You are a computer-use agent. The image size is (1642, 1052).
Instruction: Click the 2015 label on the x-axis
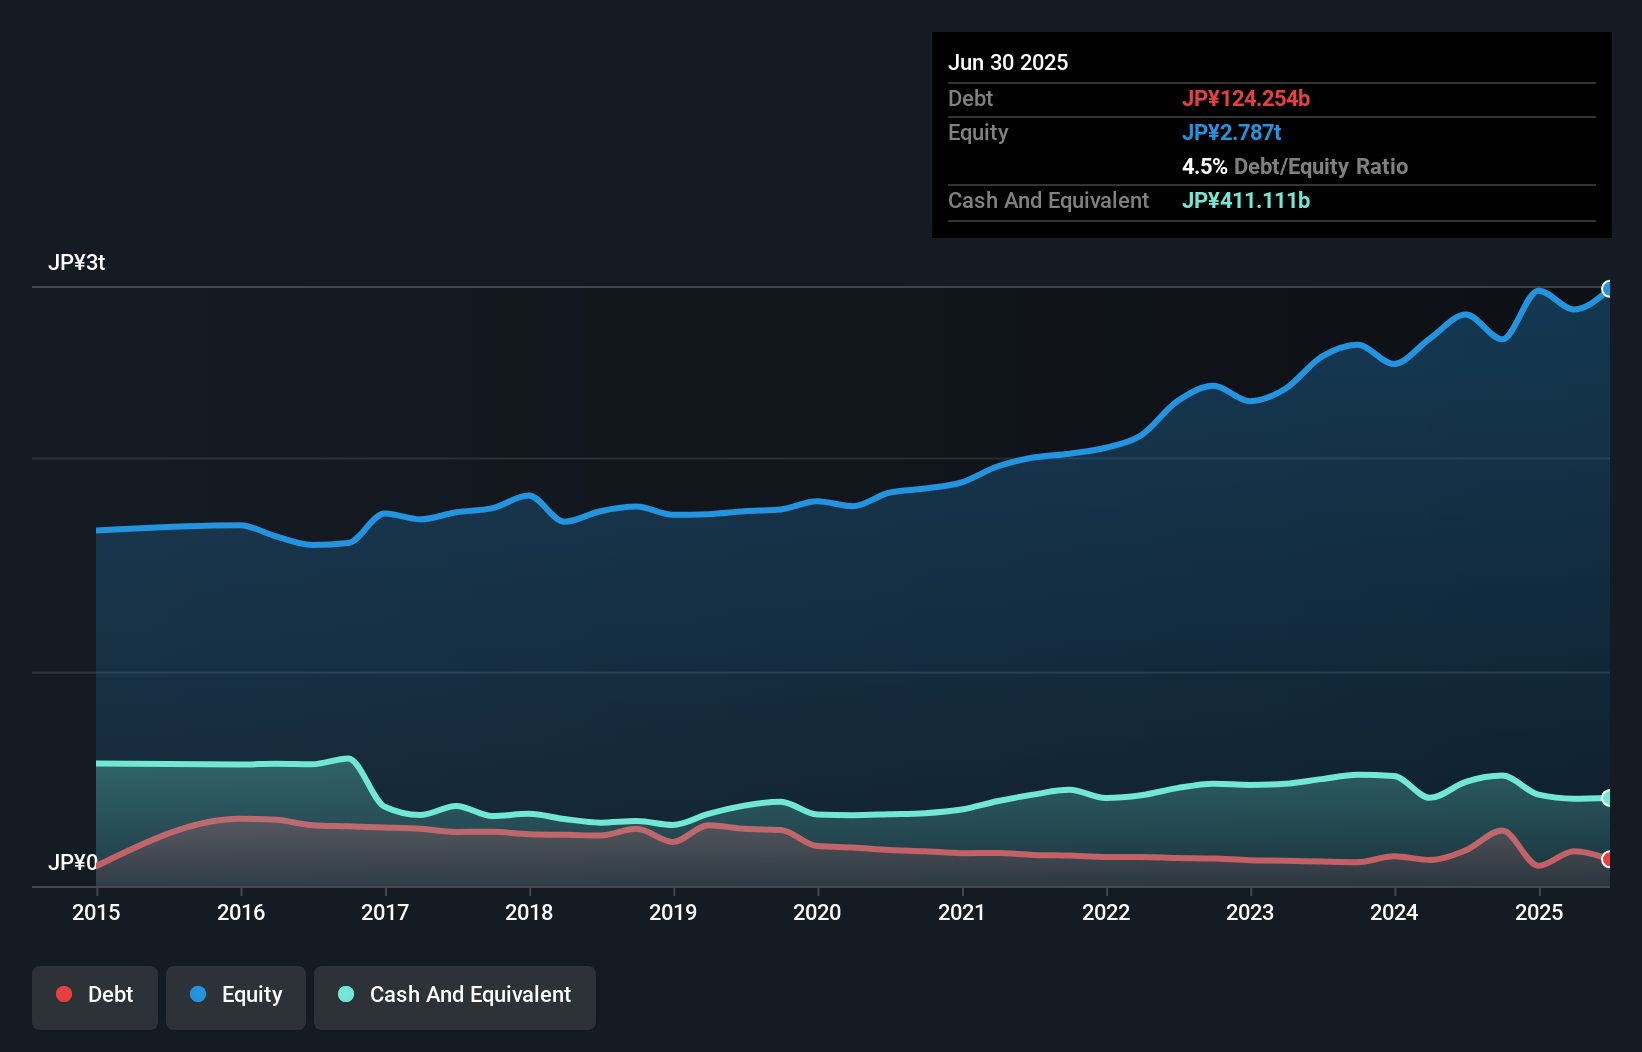[96, 912]
